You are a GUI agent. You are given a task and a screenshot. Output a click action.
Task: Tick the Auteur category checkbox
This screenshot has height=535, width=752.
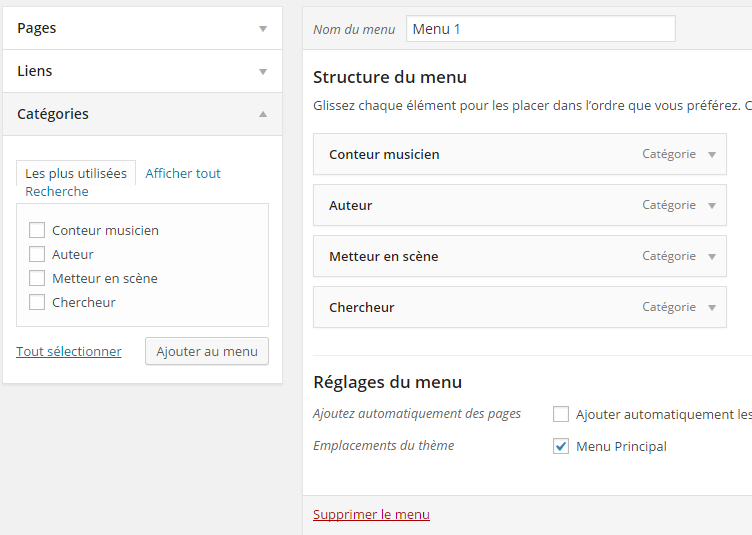[x=37, y=254]
